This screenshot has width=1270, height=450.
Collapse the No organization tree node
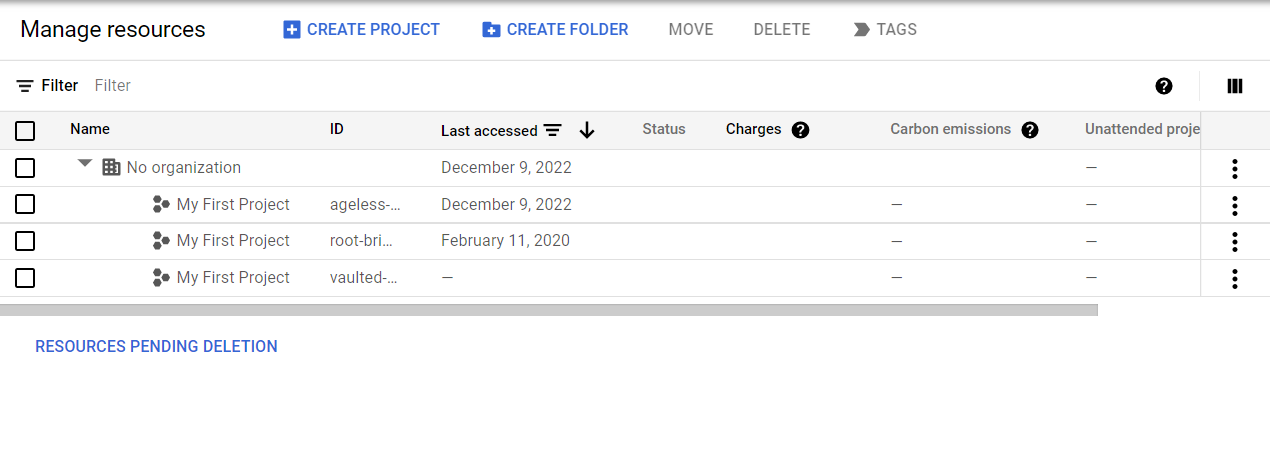[85, 165]
